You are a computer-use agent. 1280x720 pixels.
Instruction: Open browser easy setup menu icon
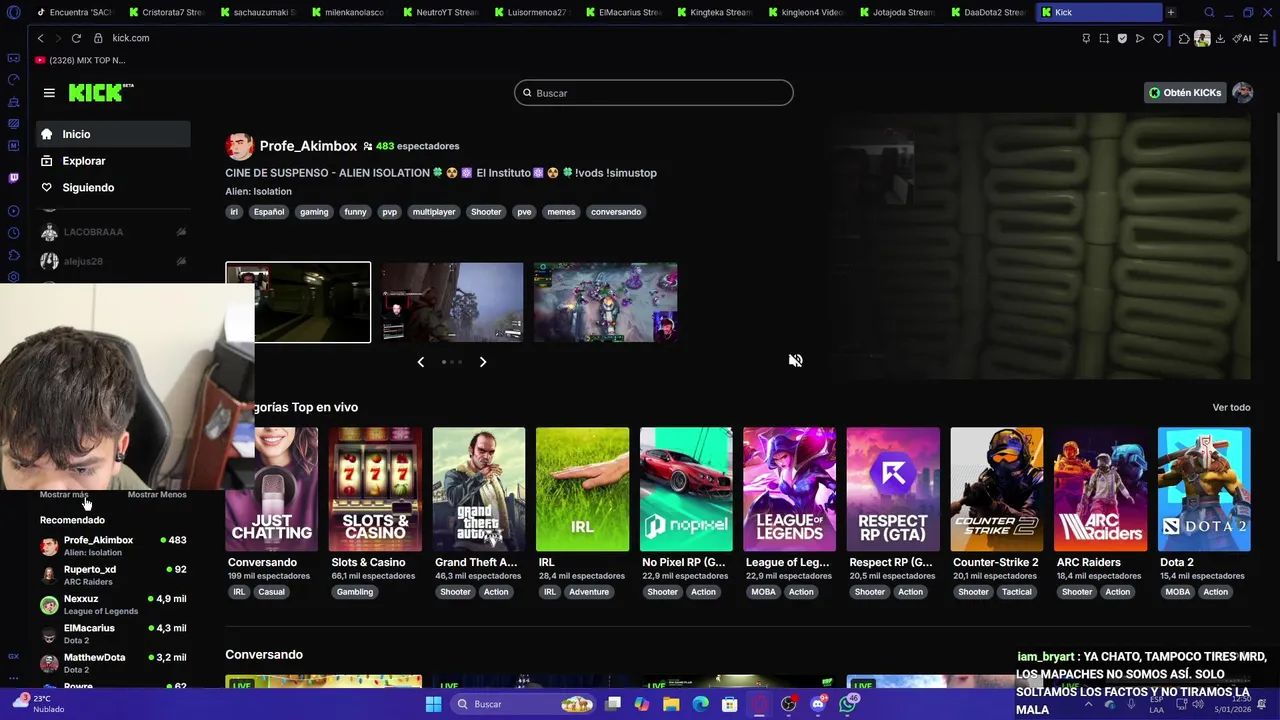point(1264,39)
